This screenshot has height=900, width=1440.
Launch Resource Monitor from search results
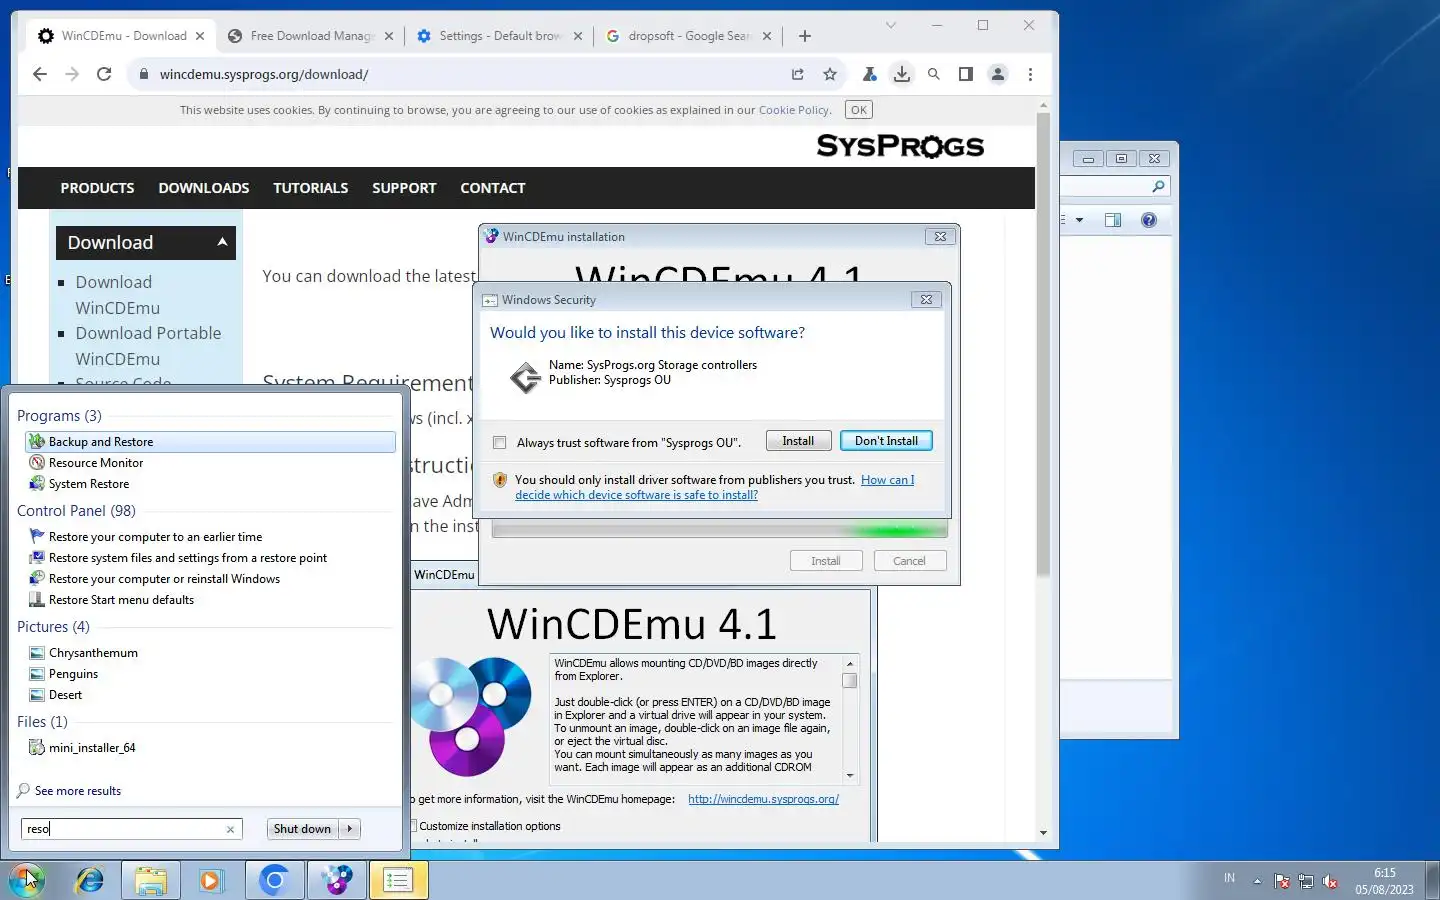pyautogui.click(x=210, y=463)
